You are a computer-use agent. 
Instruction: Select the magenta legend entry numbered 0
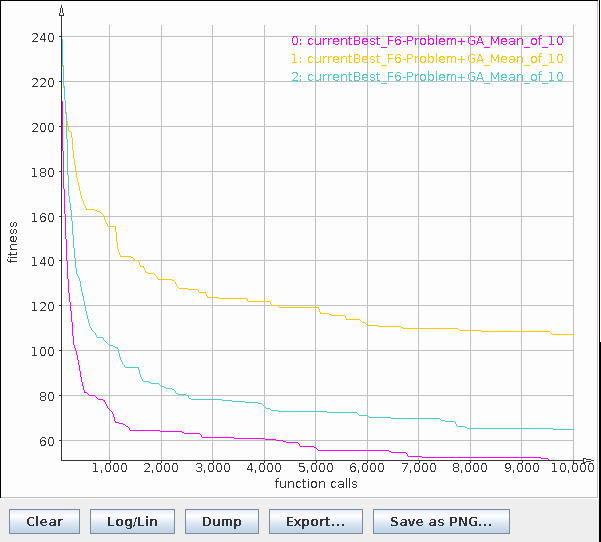click(x=427, y=41)
